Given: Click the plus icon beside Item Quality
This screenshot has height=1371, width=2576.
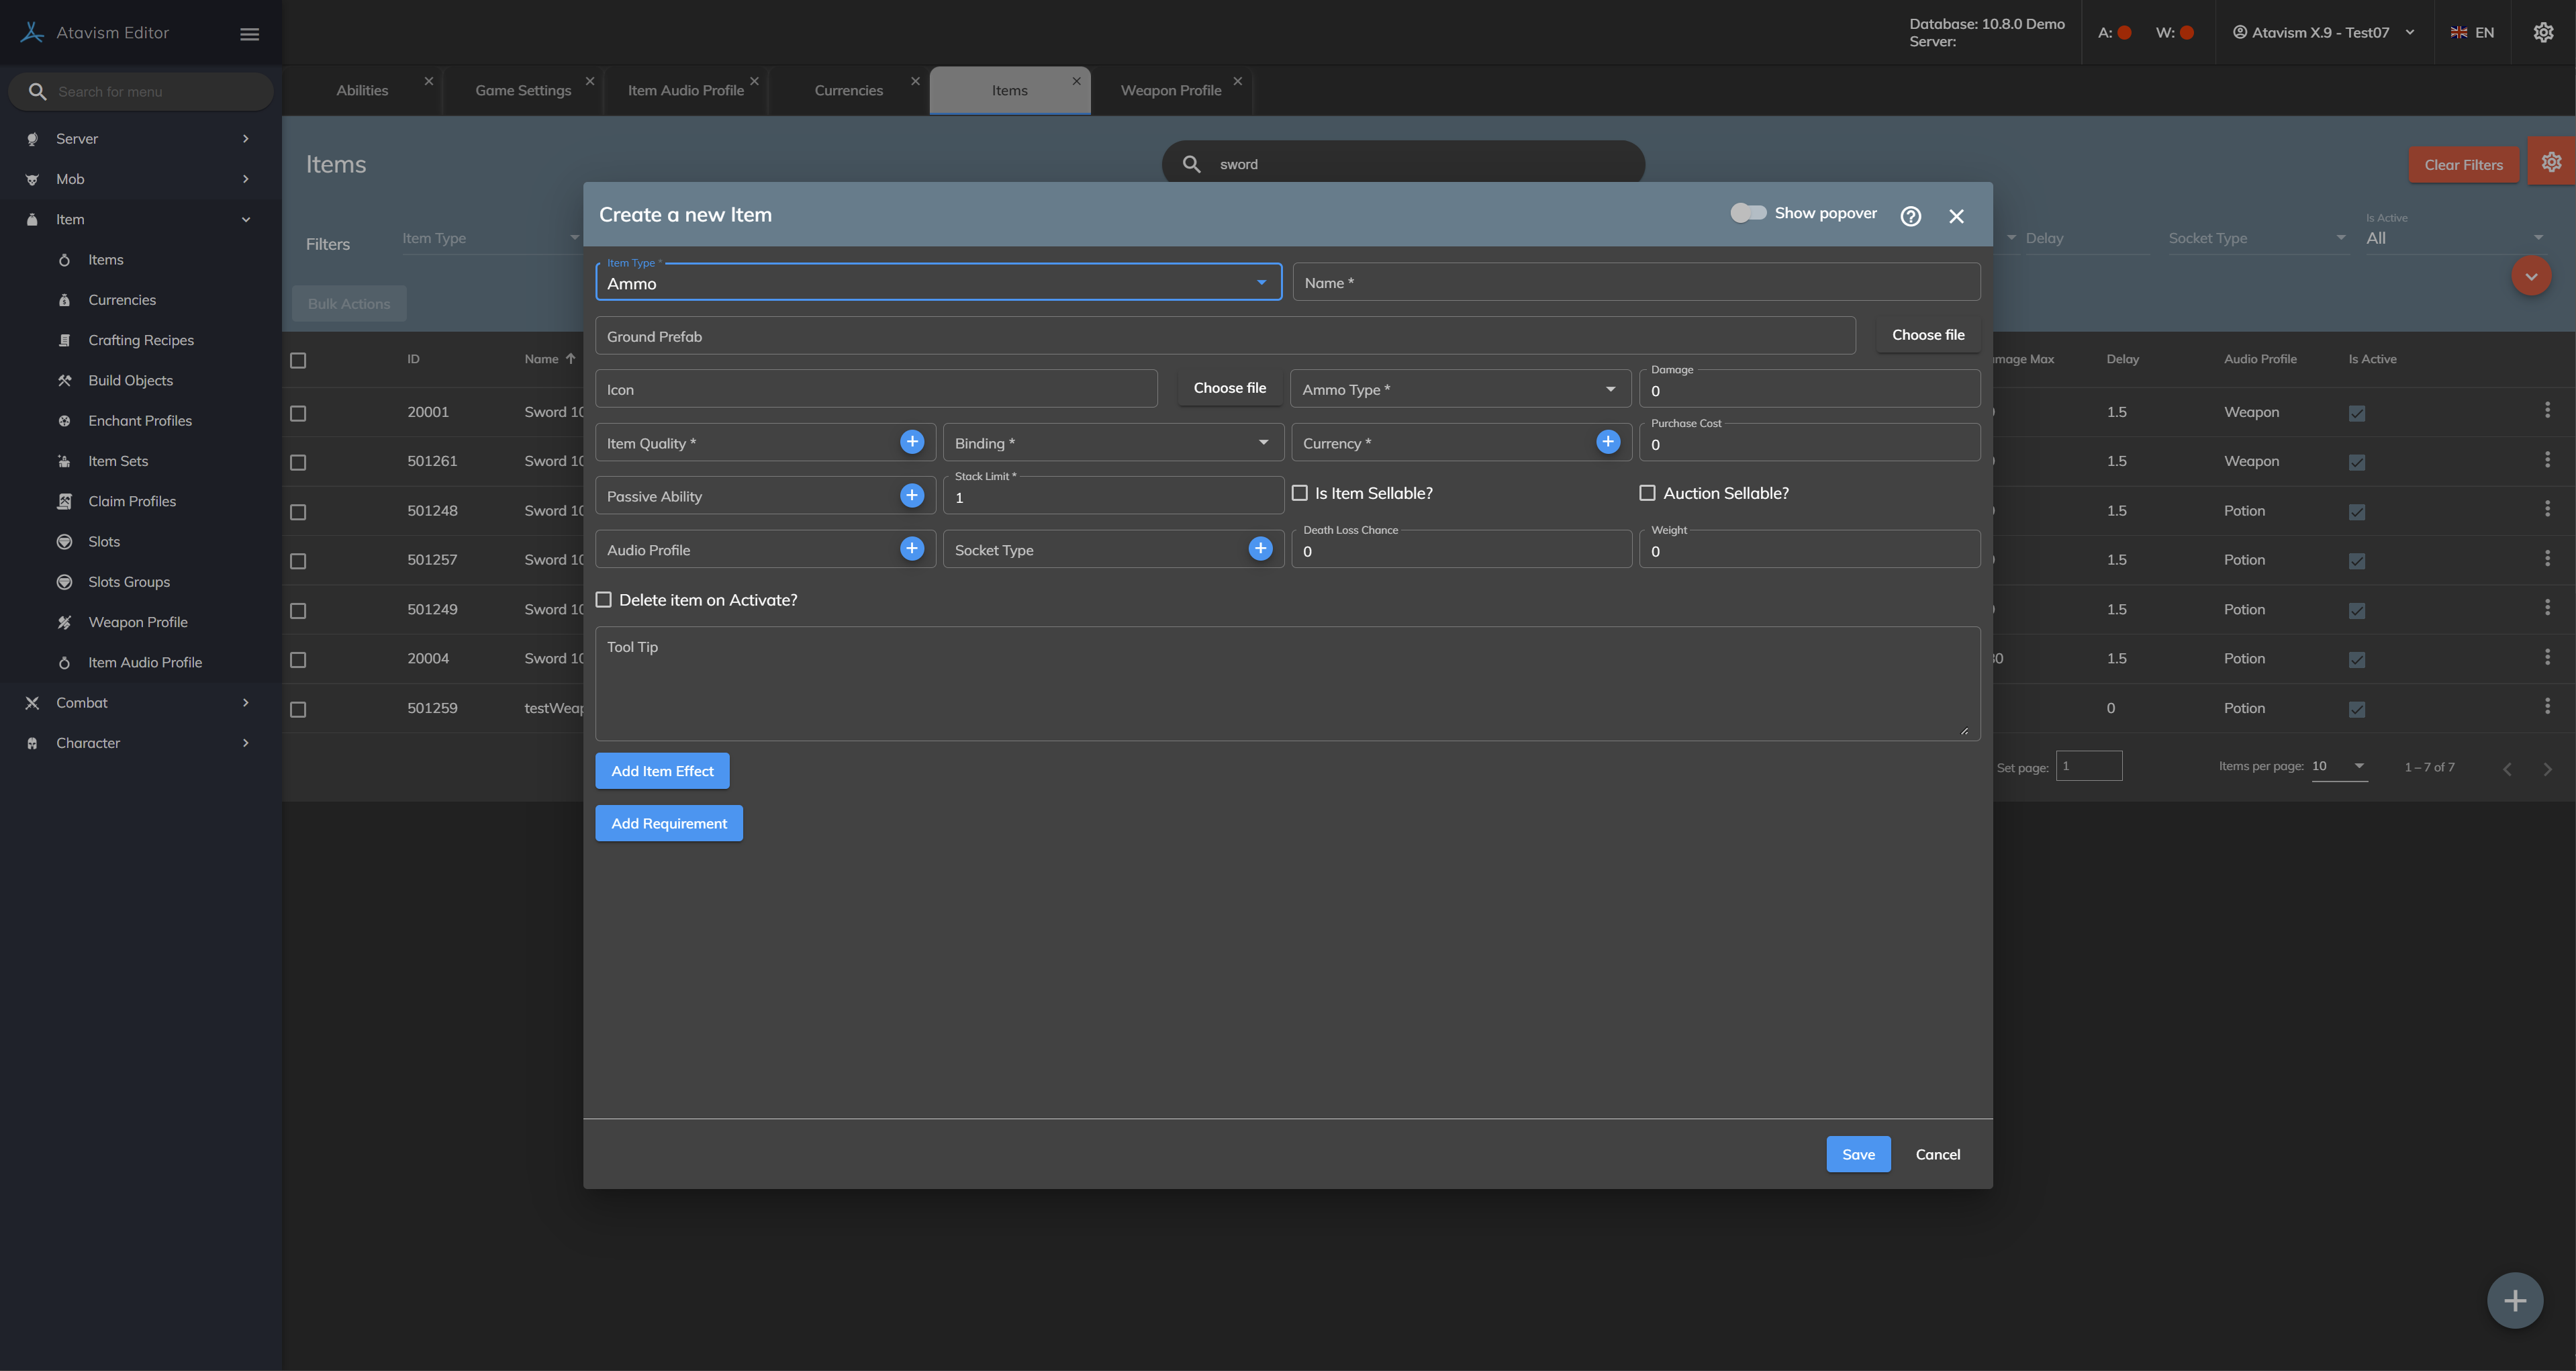Looking at the screenshot, I should point(911,442).
